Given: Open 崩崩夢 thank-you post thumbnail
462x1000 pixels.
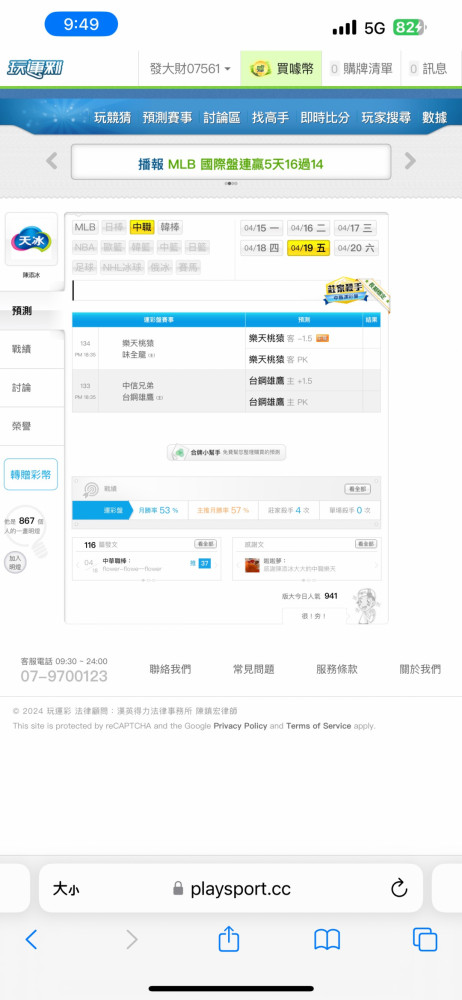Looking at the screenshot, I should point(252,564).
